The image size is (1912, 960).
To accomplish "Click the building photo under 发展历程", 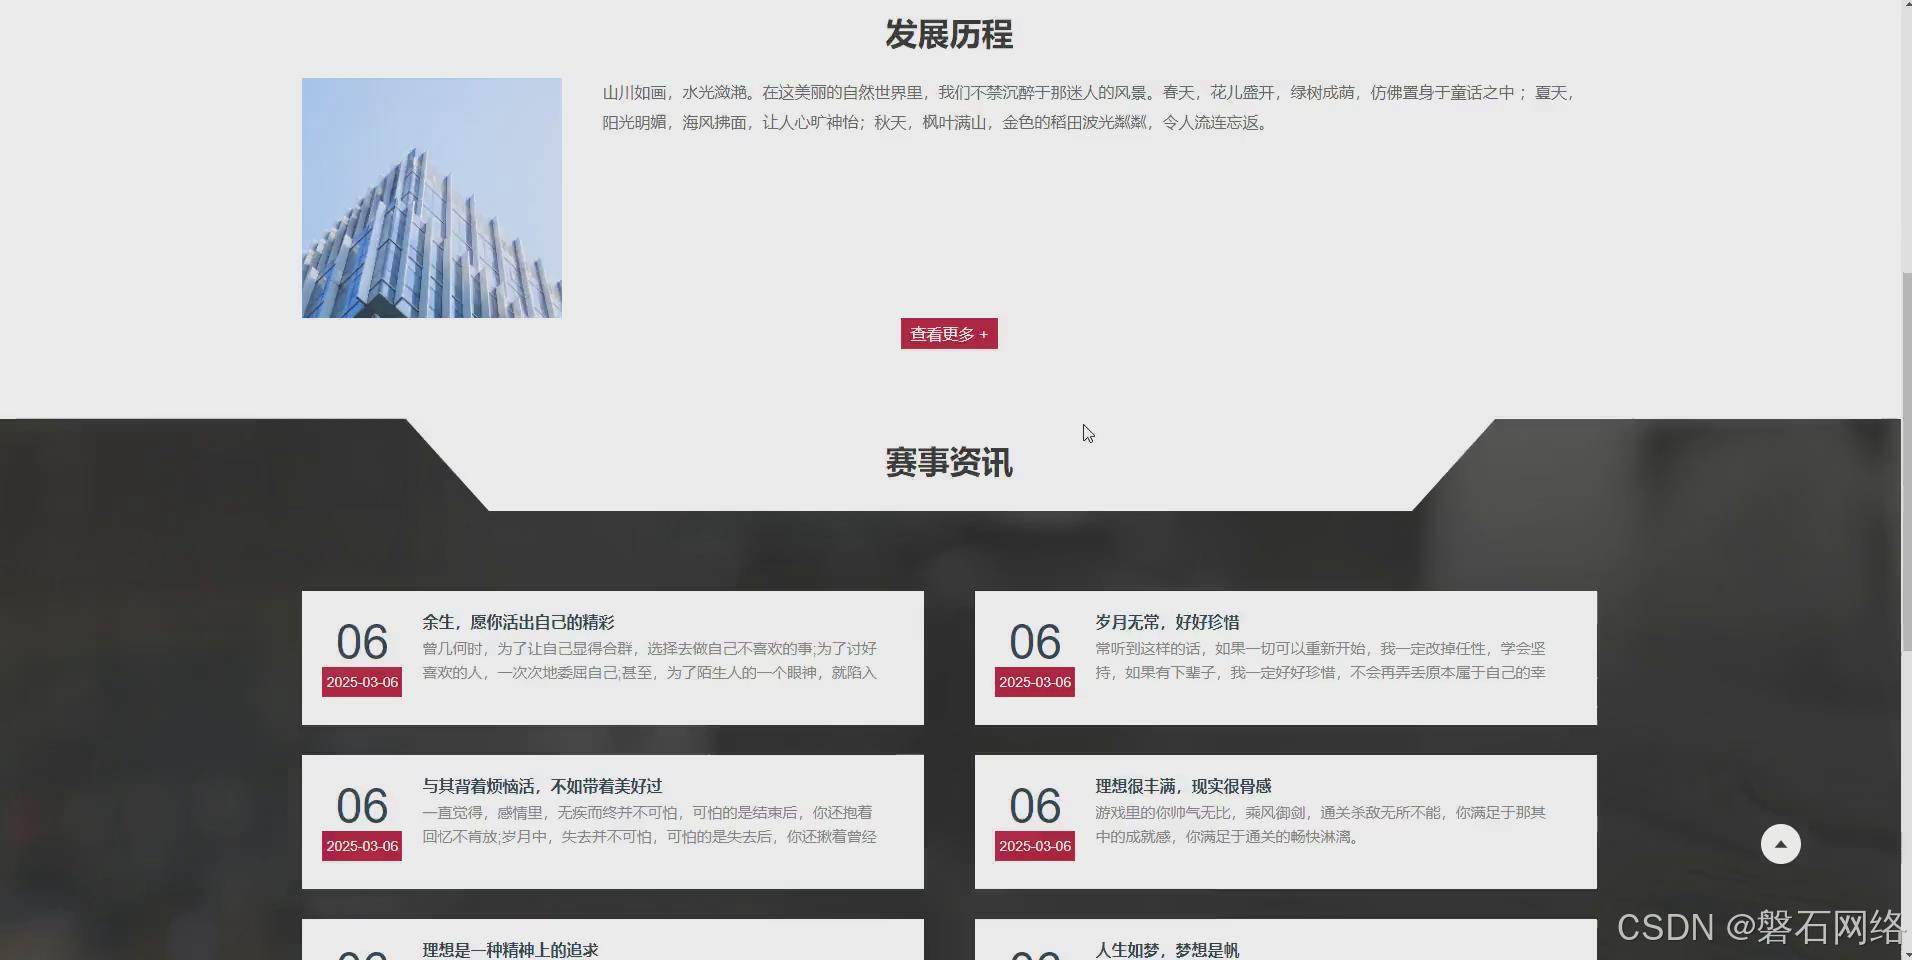I will coord(431,197).
